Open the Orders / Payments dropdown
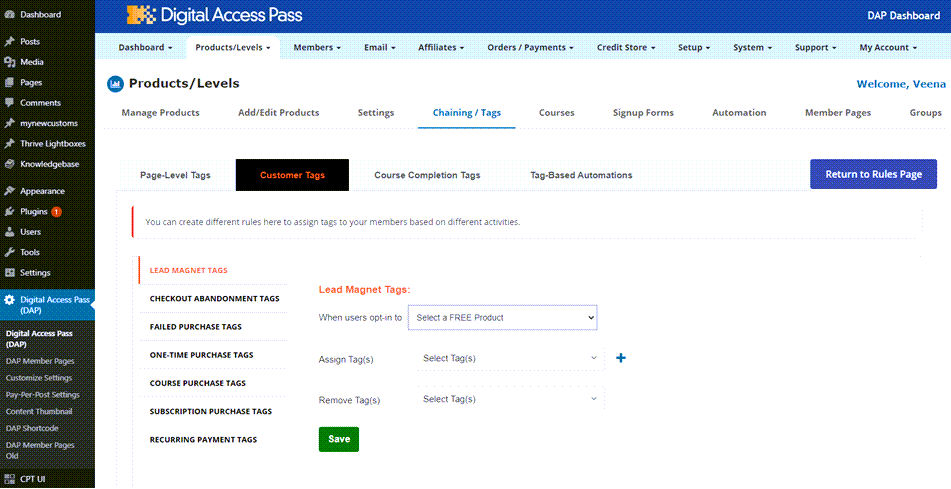This screenshot has width=951, height=489. coord(531,47)
